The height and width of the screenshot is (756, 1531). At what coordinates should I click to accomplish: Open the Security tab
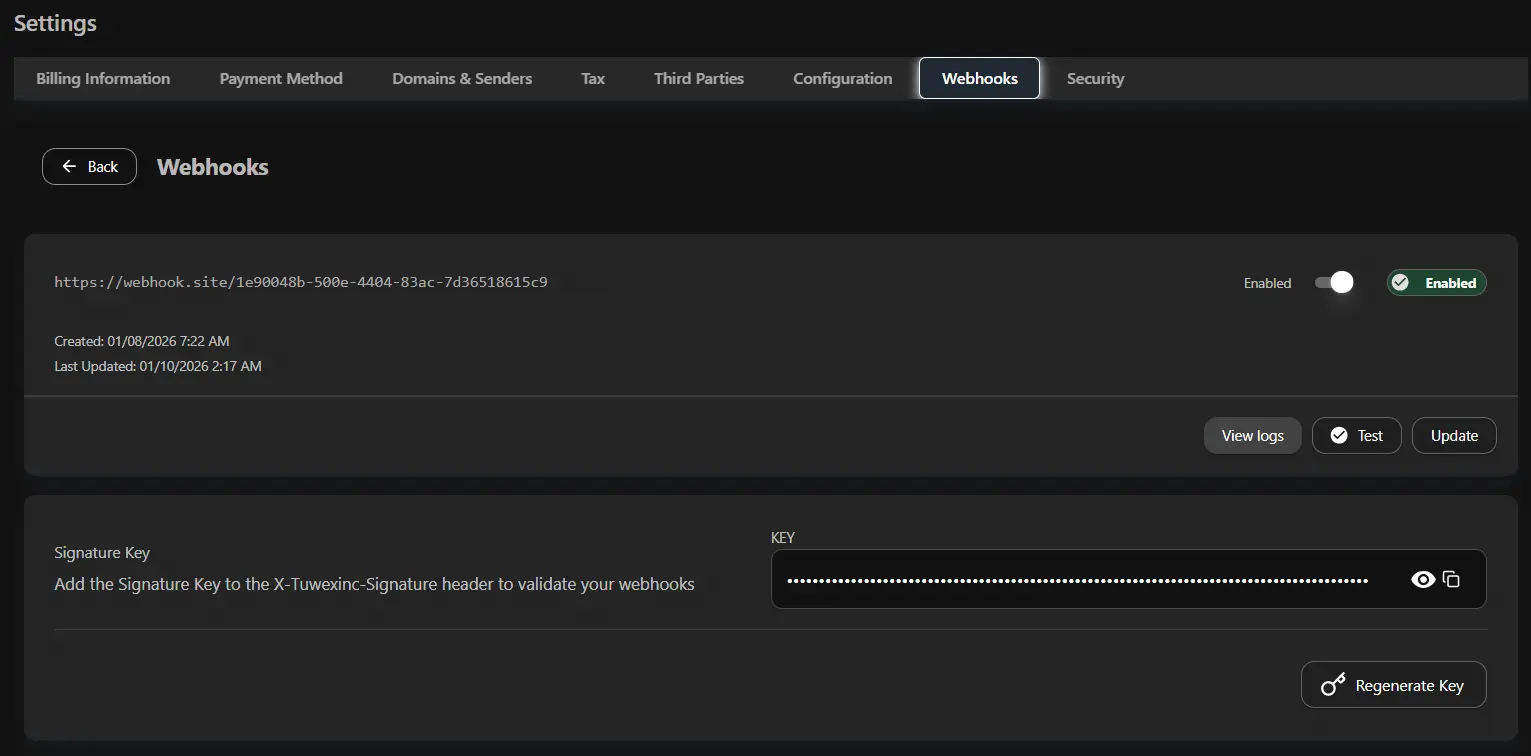(x=1095, y=78)
